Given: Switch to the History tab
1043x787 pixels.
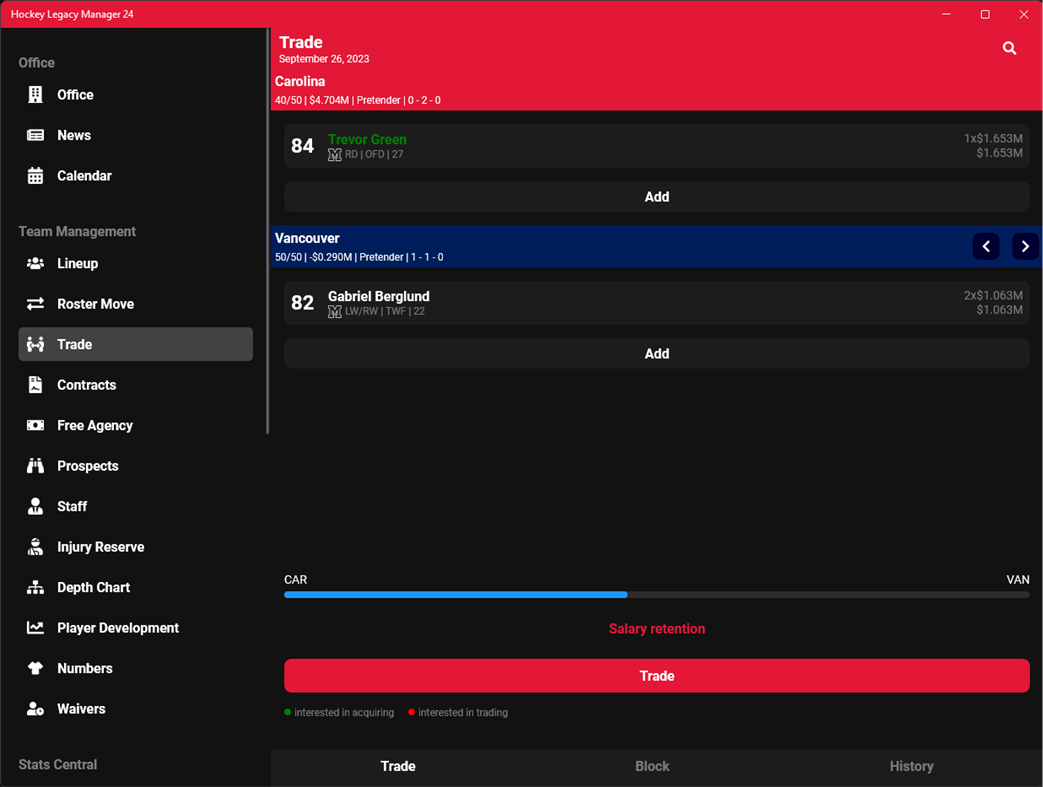Looking at the screenshot, I should point(911,766).
